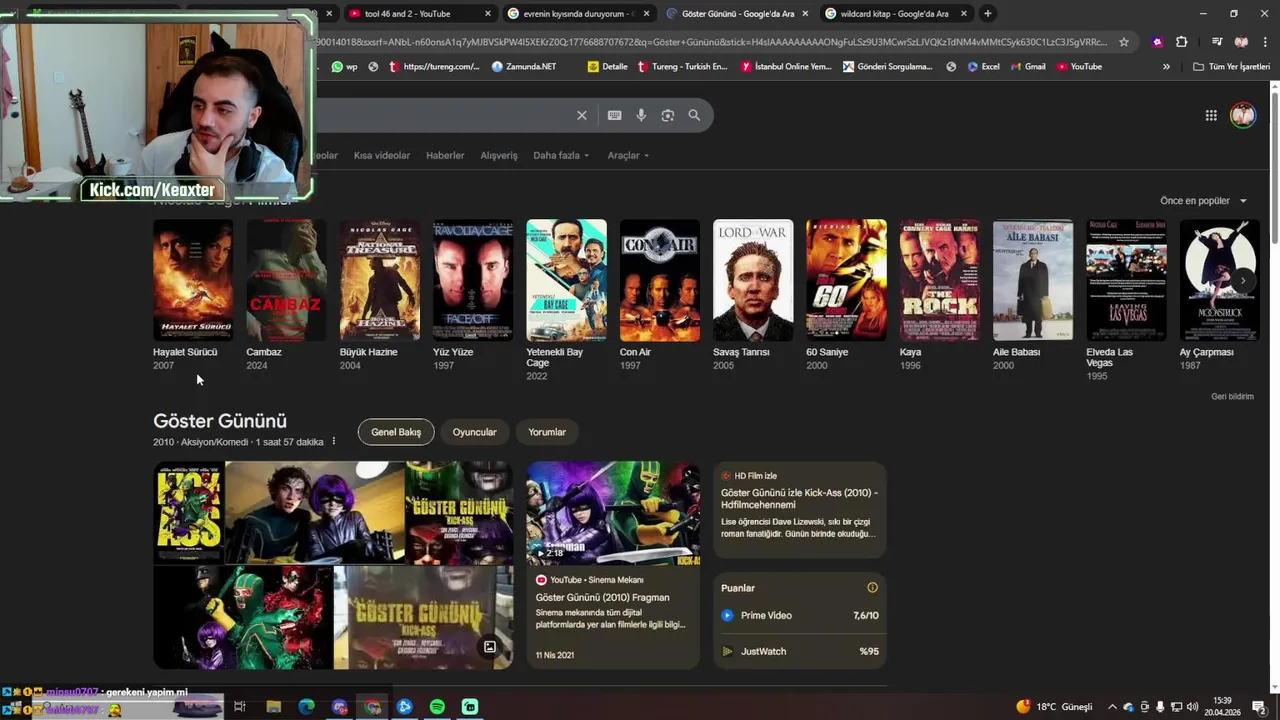This screenshot has width=1280, height=720.
Task: Open the Haberler search filter
Action: [x=445, y=155]
